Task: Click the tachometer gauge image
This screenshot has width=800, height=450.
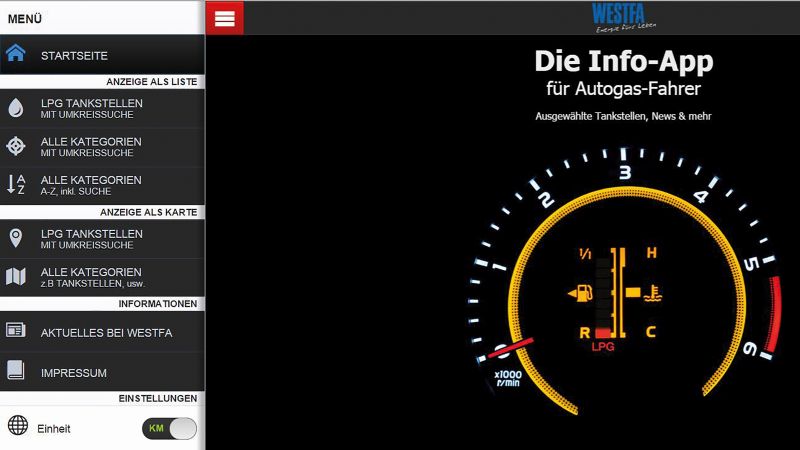Action: coord(625,281)
